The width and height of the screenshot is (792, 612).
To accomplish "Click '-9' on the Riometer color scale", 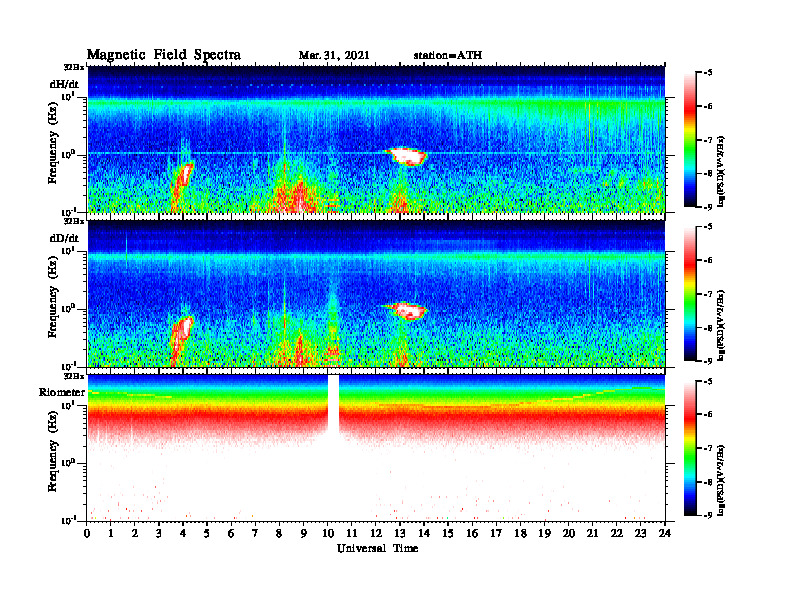I will [x=707, y=515].
